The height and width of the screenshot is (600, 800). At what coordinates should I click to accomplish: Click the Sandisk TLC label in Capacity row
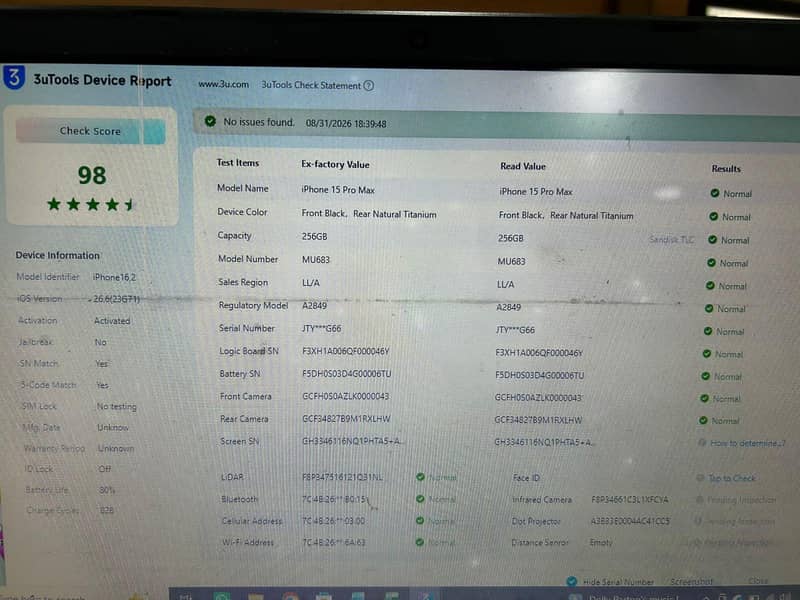point(671,239)
